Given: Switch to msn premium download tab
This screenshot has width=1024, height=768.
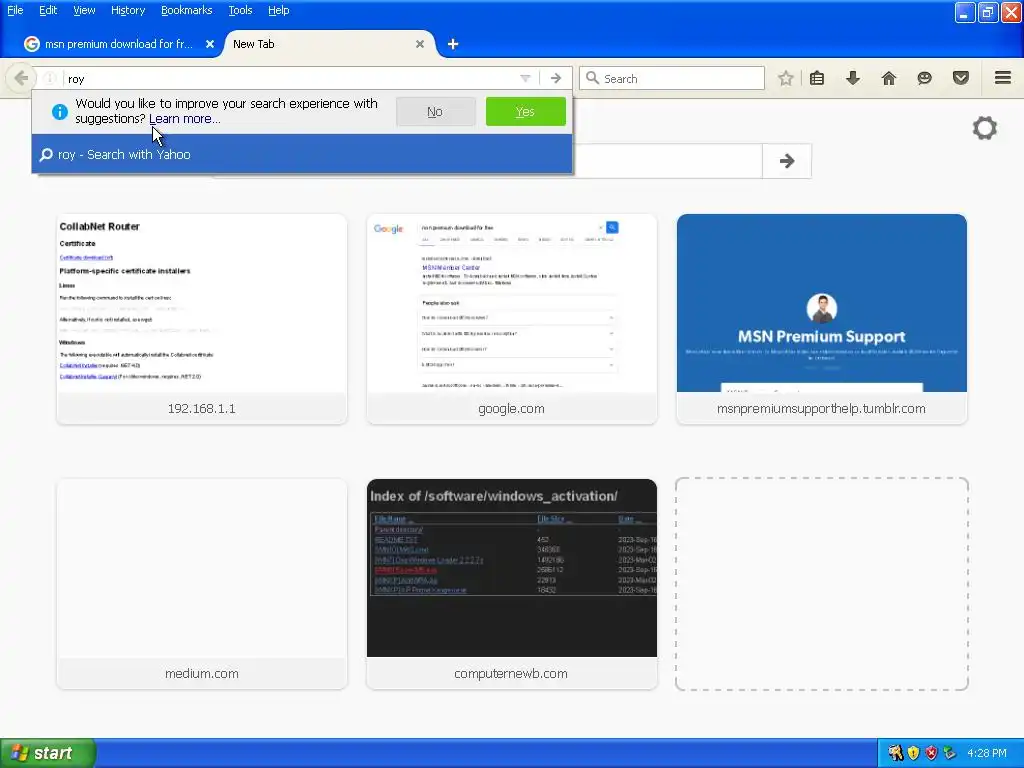Looking at the screenshot, I should pyautogui.click(x=119, y=44).
